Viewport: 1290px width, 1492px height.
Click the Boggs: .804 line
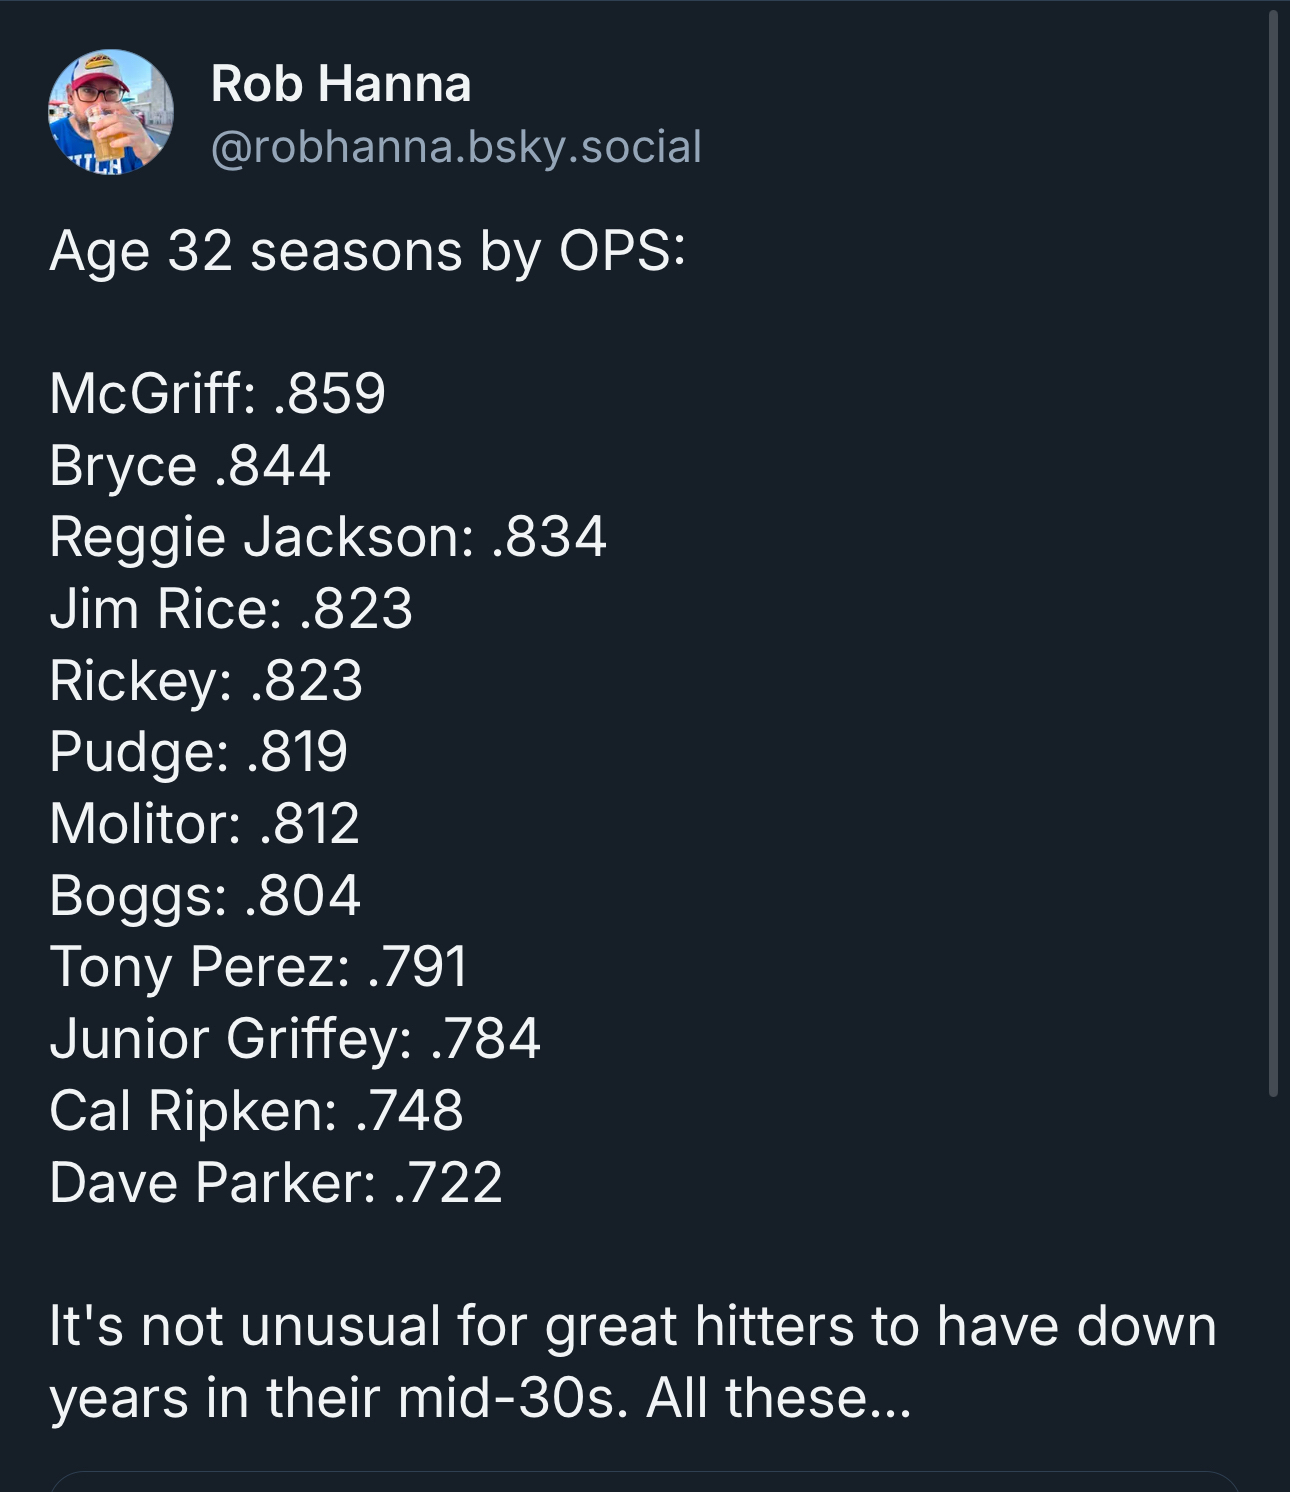205,895
